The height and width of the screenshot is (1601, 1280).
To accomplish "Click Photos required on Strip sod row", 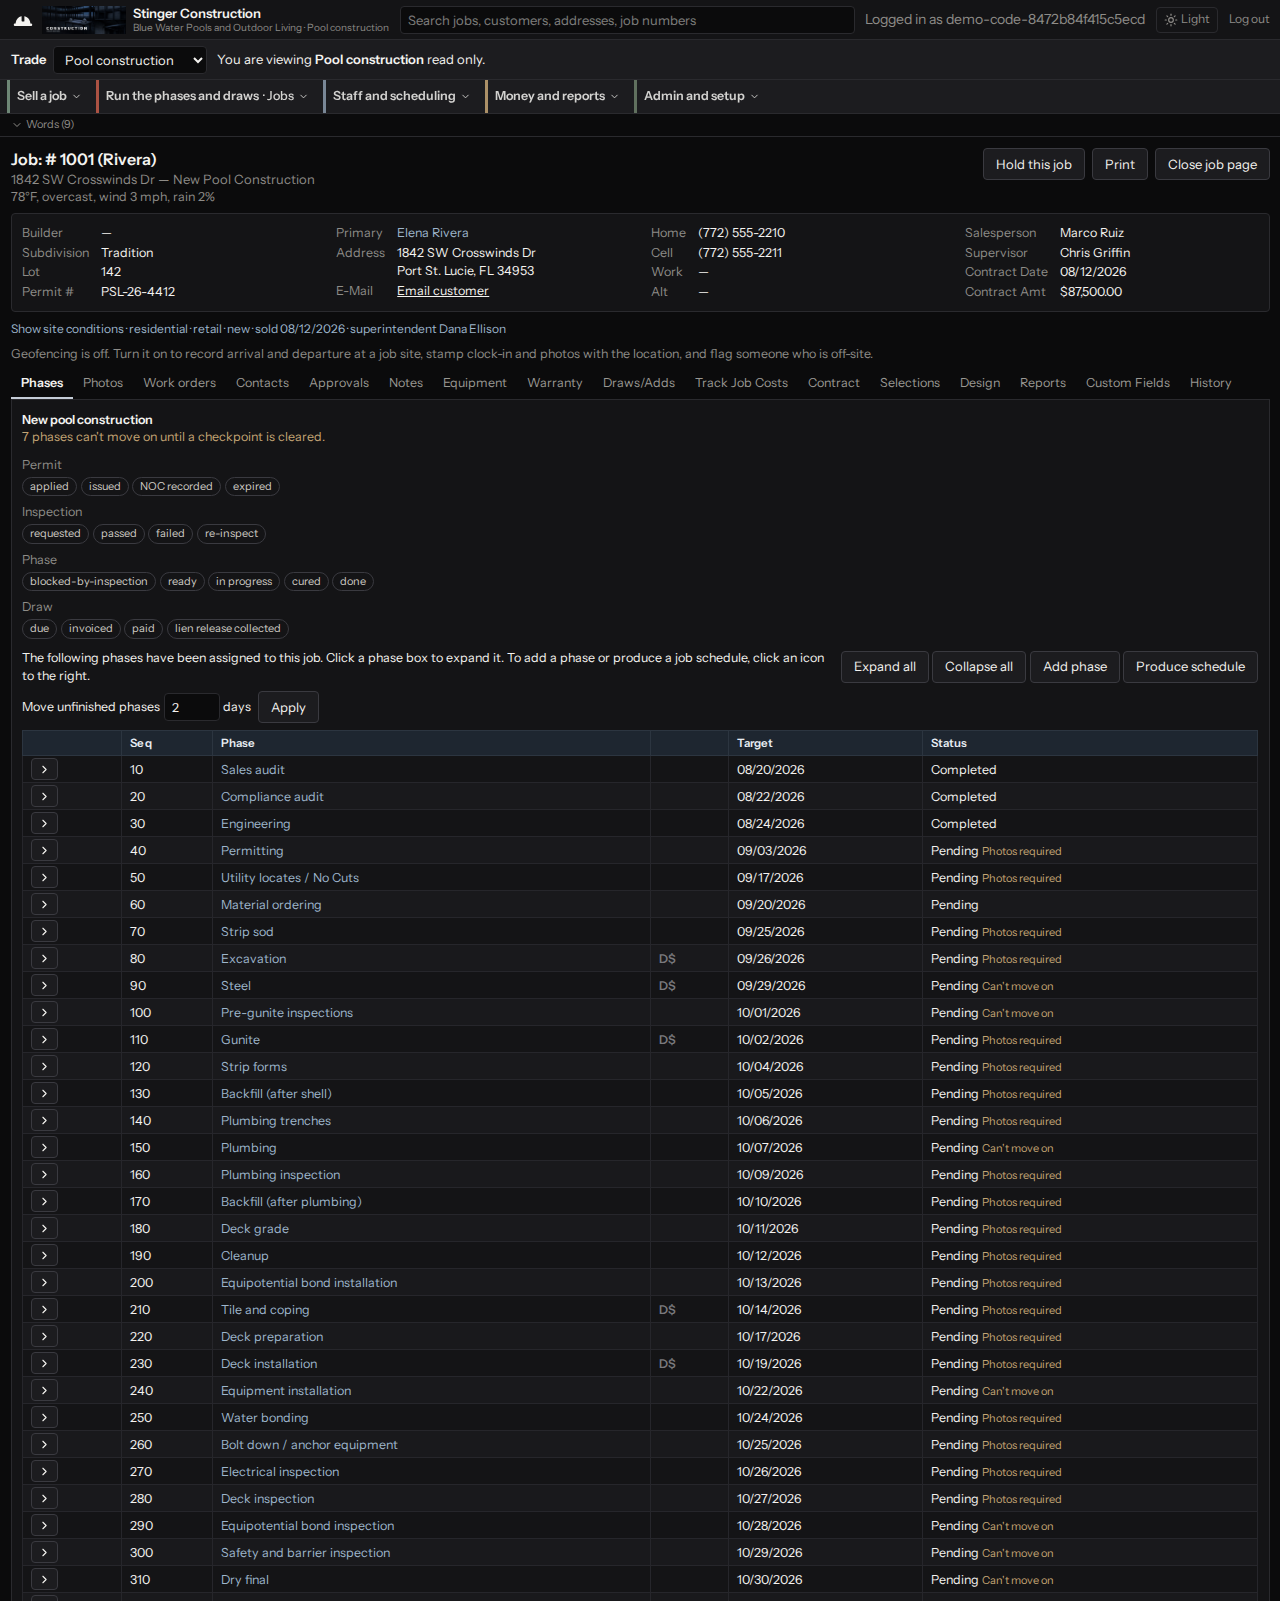I will tap(1022, 933).
